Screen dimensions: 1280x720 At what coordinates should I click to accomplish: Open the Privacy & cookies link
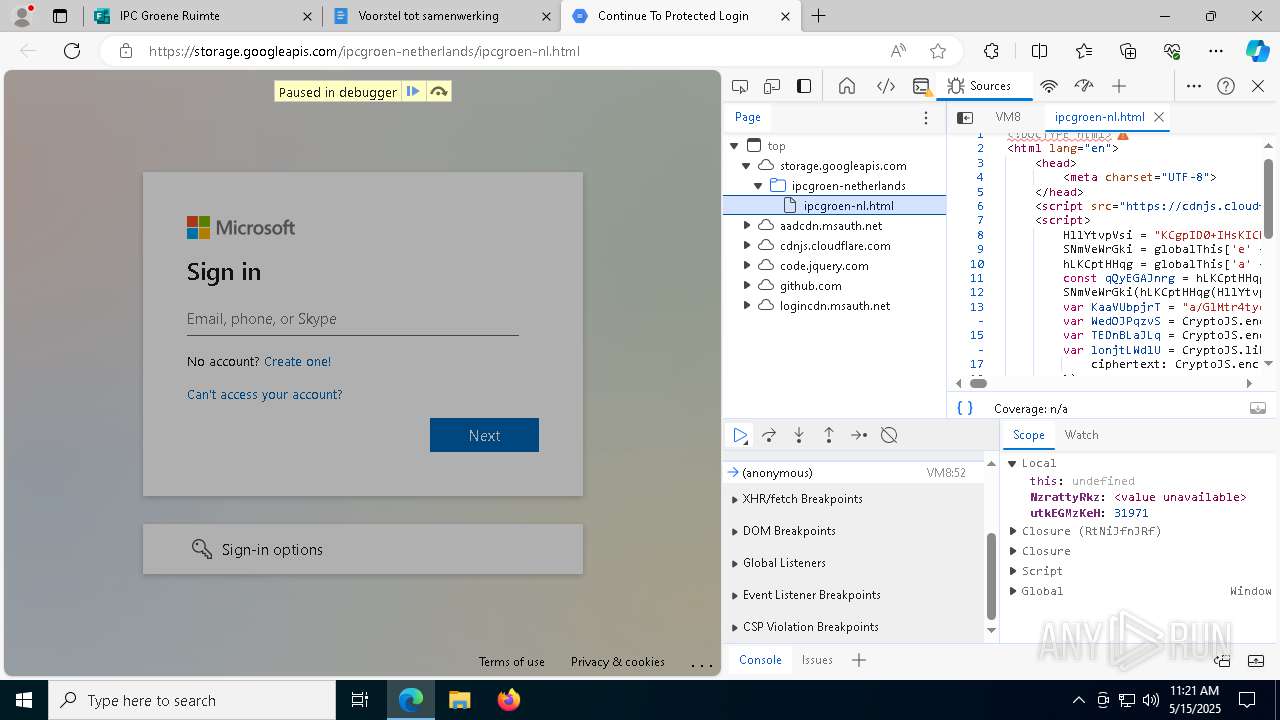pyautogui.click(x=618, y=662)
